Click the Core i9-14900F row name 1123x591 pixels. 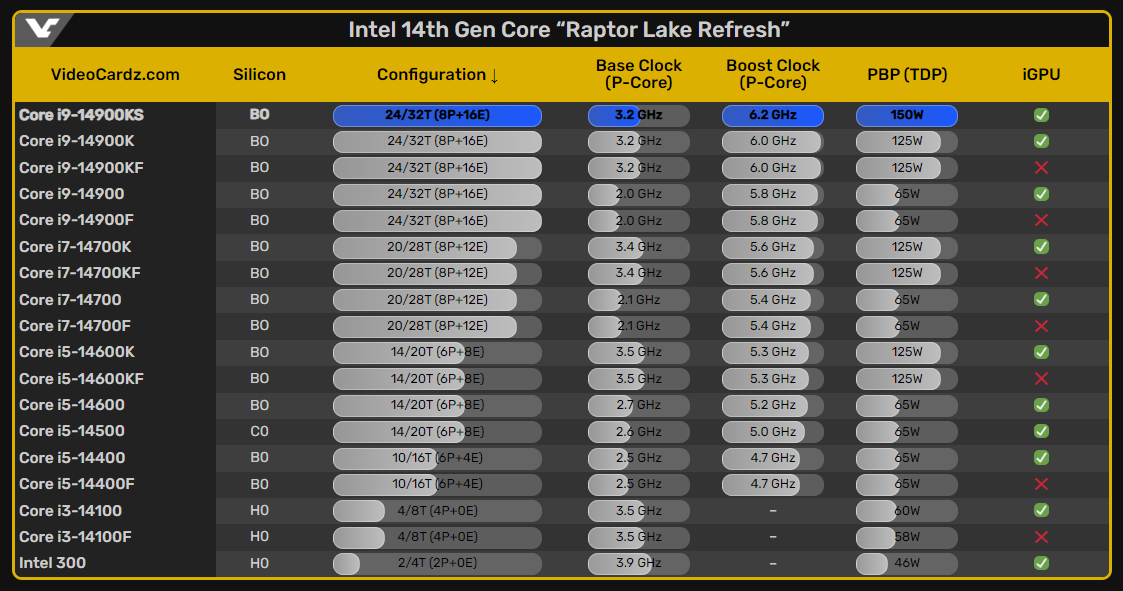pos(77,221)
